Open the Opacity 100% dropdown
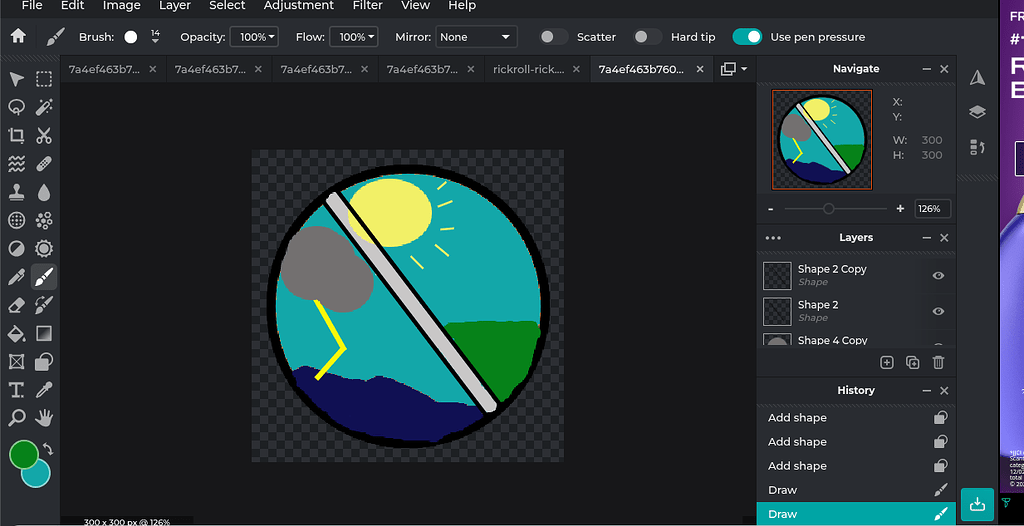Viewport: 1024px width, 526px height. click(x=254, y=37)
